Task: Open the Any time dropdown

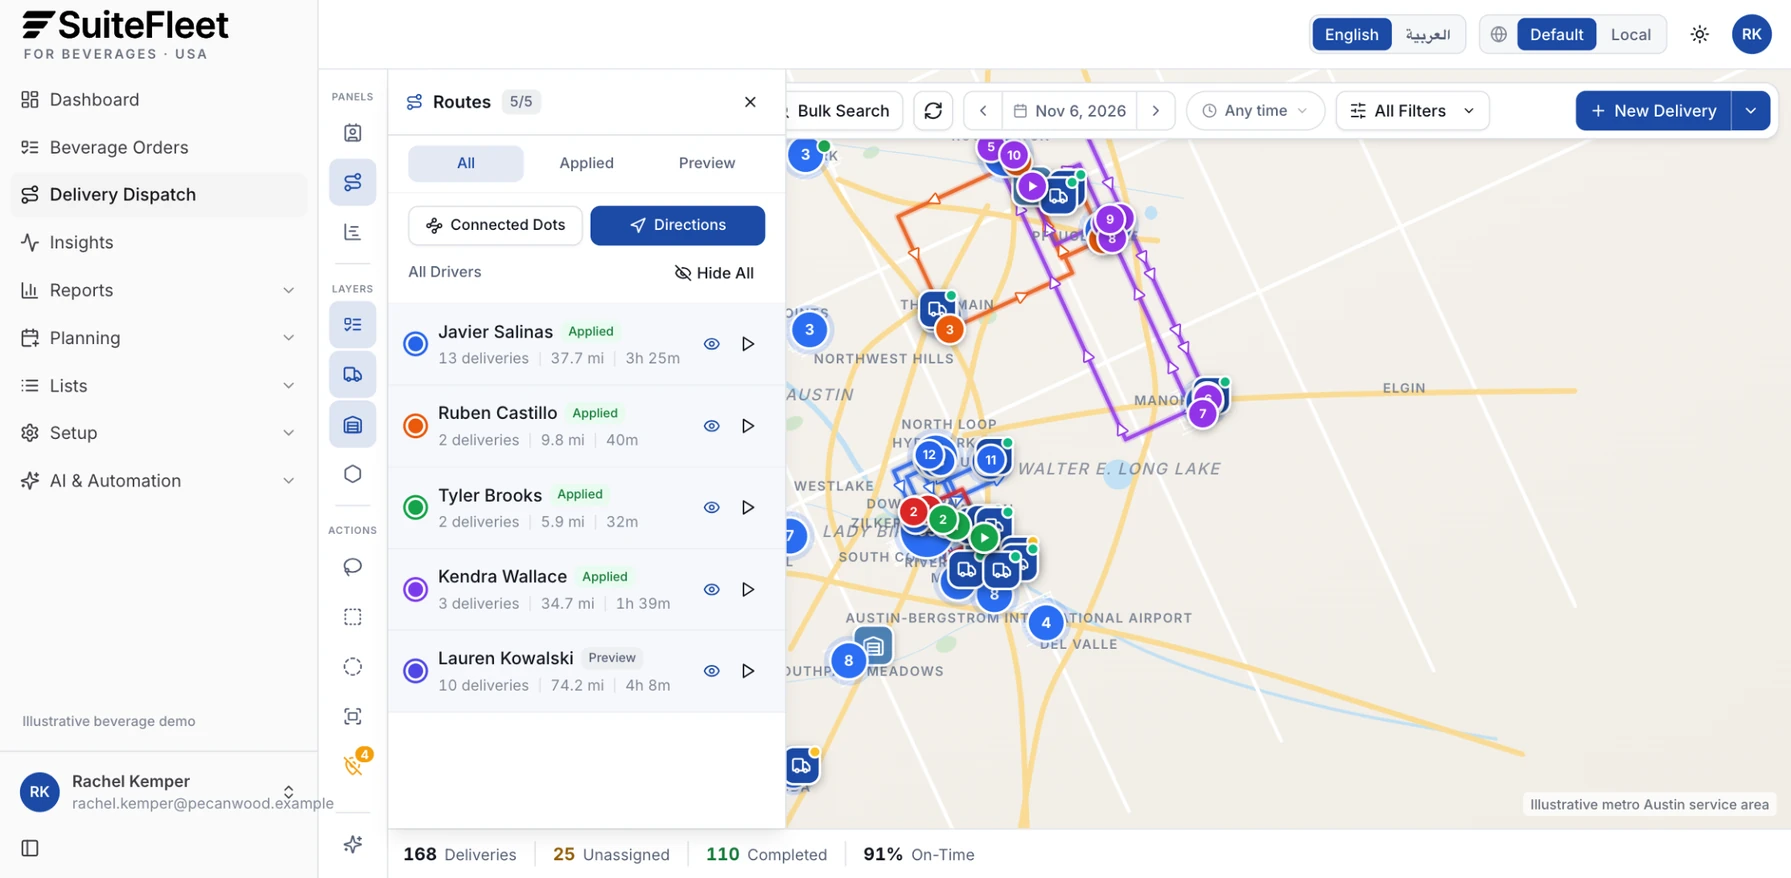Action: click(1255, 111)
